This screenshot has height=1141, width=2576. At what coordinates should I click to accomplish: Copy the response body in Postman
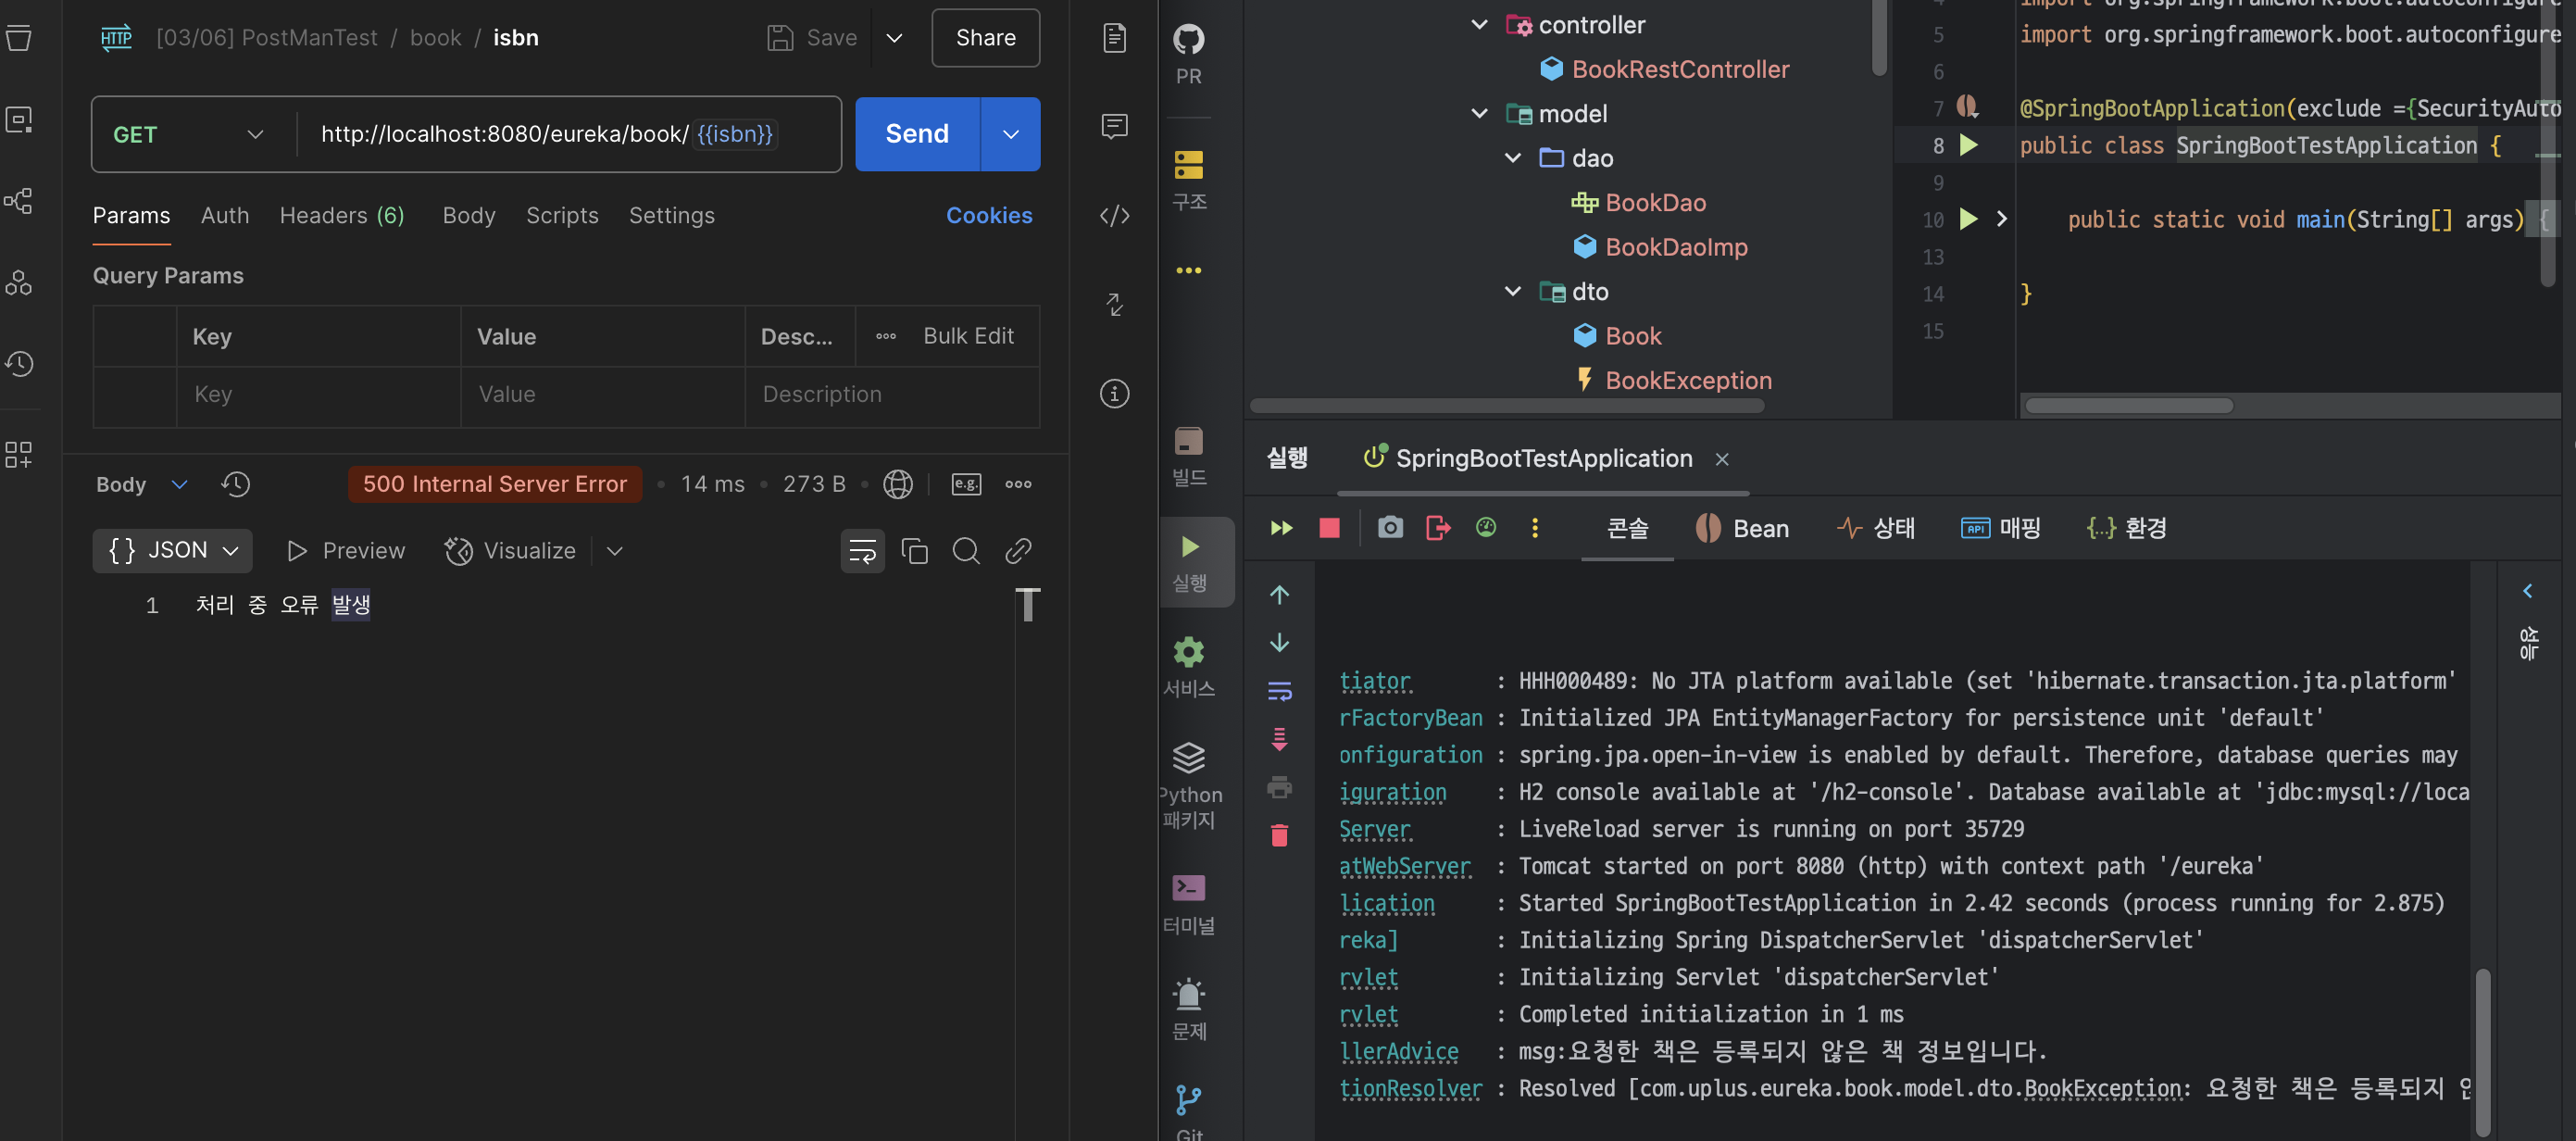point(914,551)
